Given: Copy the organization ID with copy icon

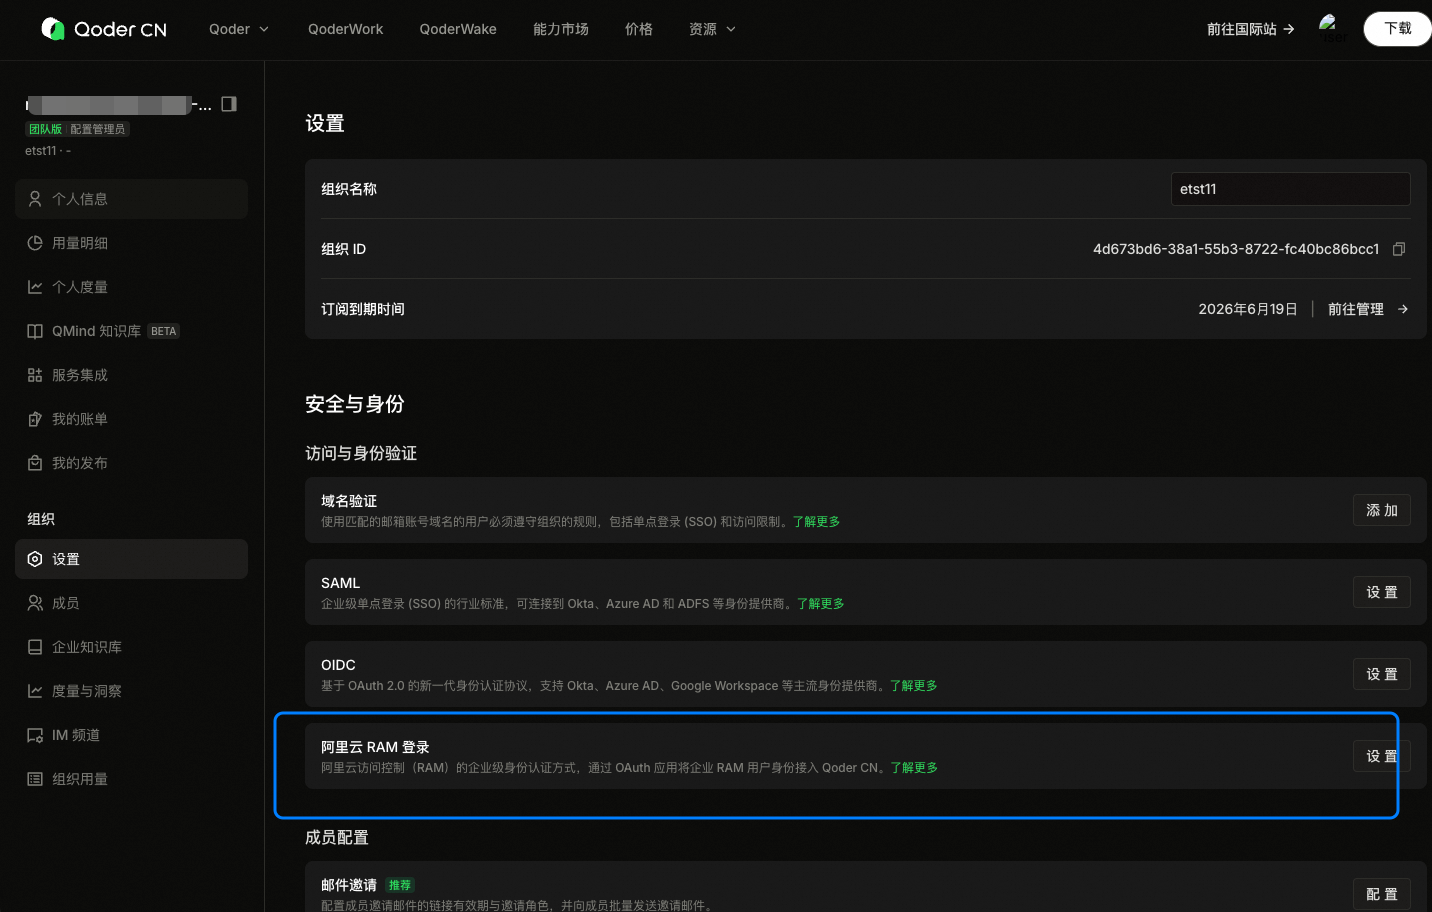Looking at the screenshot, I should point(1399,249).
